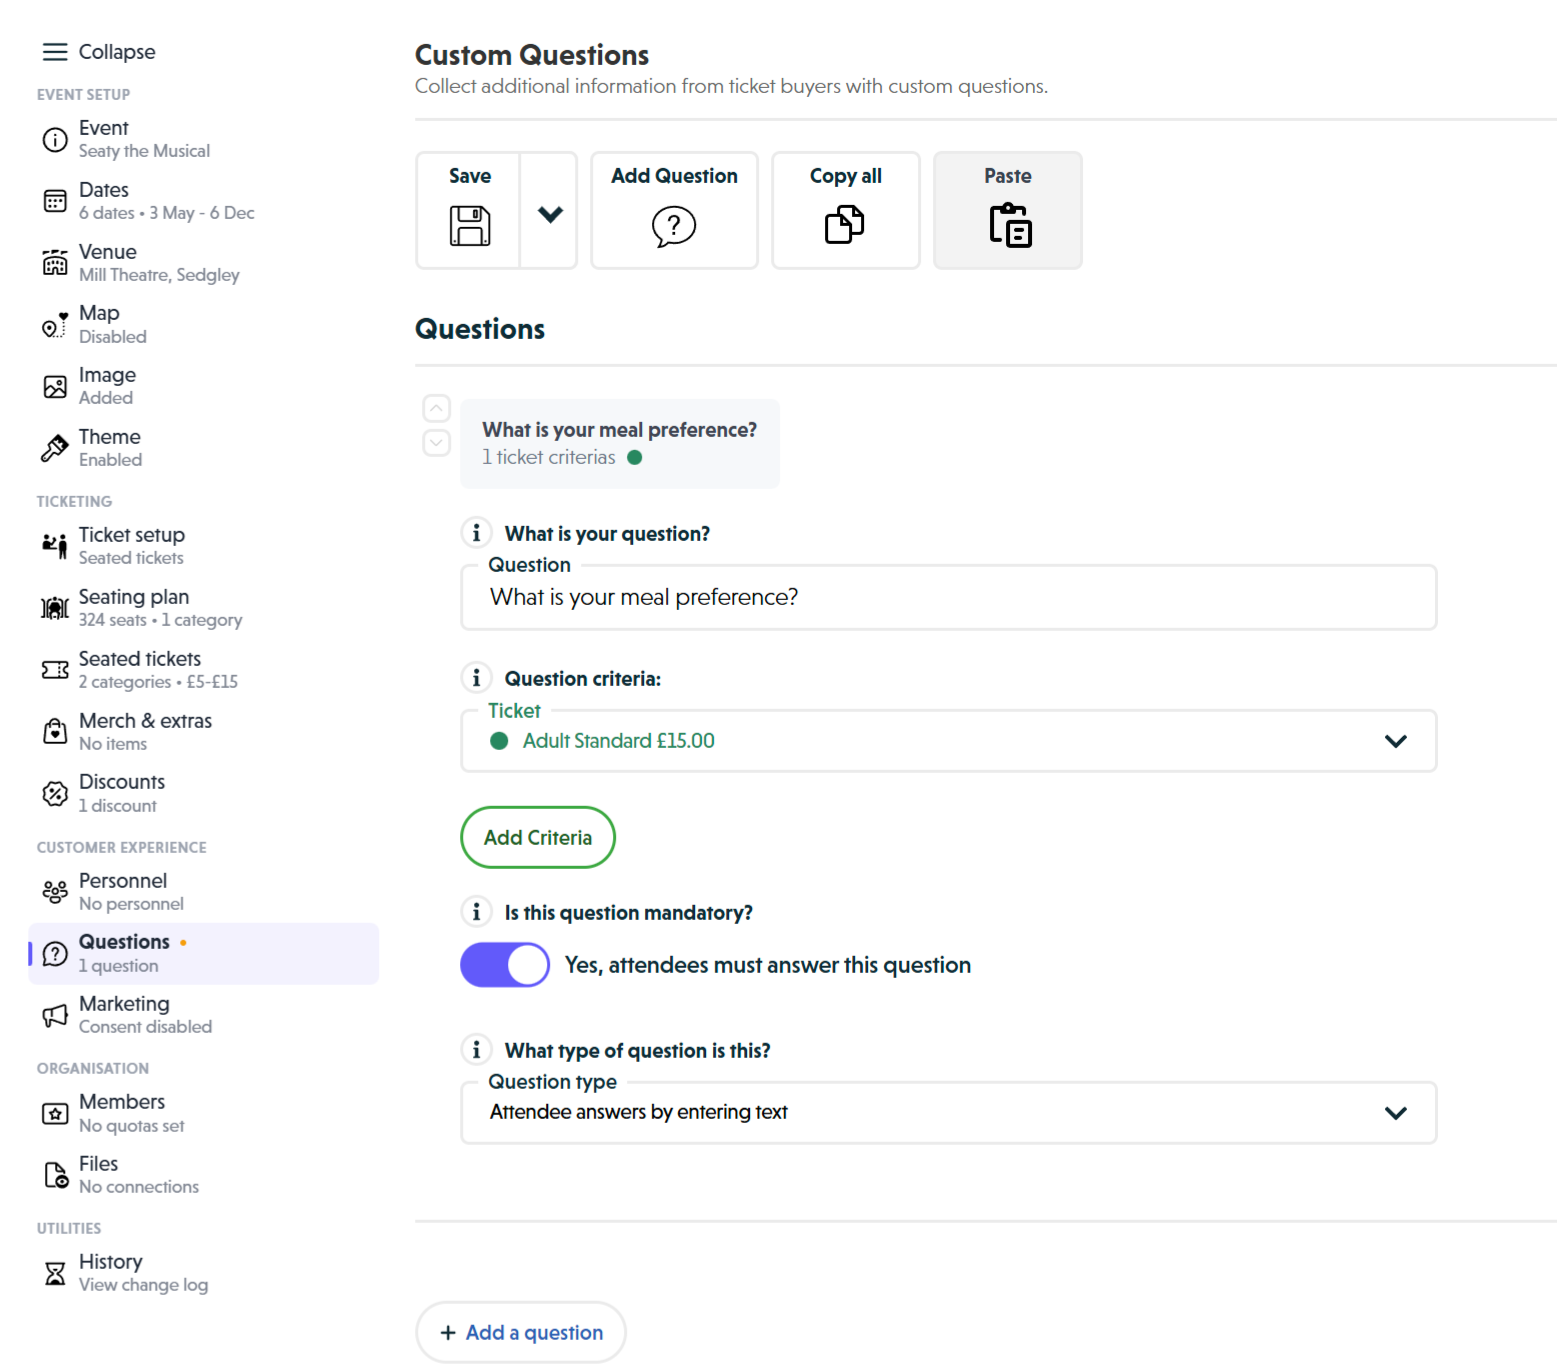Click the Add Criteria button

pyautogui.click(x=537, y=837)
